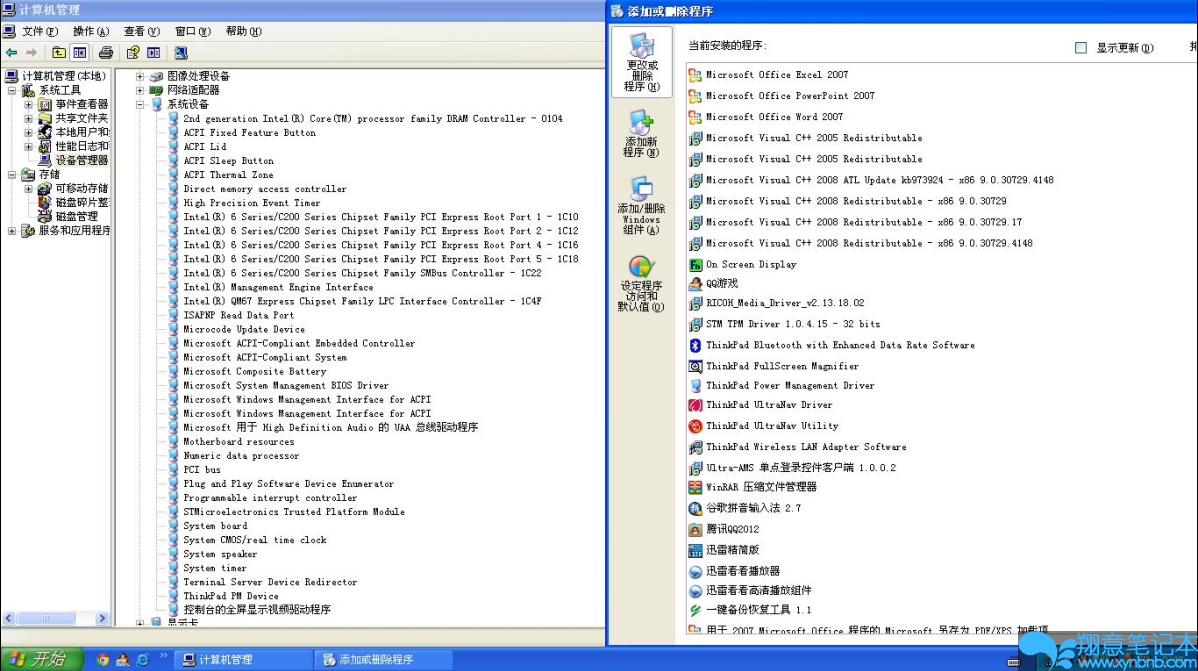
Task: Expand the 性能日志和警报 node
Action: point(28,146)
